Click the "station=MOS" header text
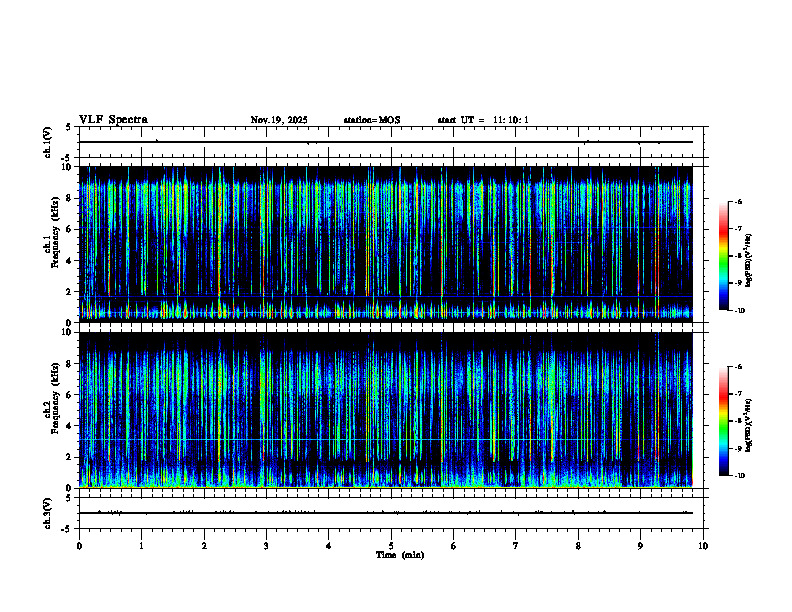Screen dimensions: 792x612 (372, 120)
